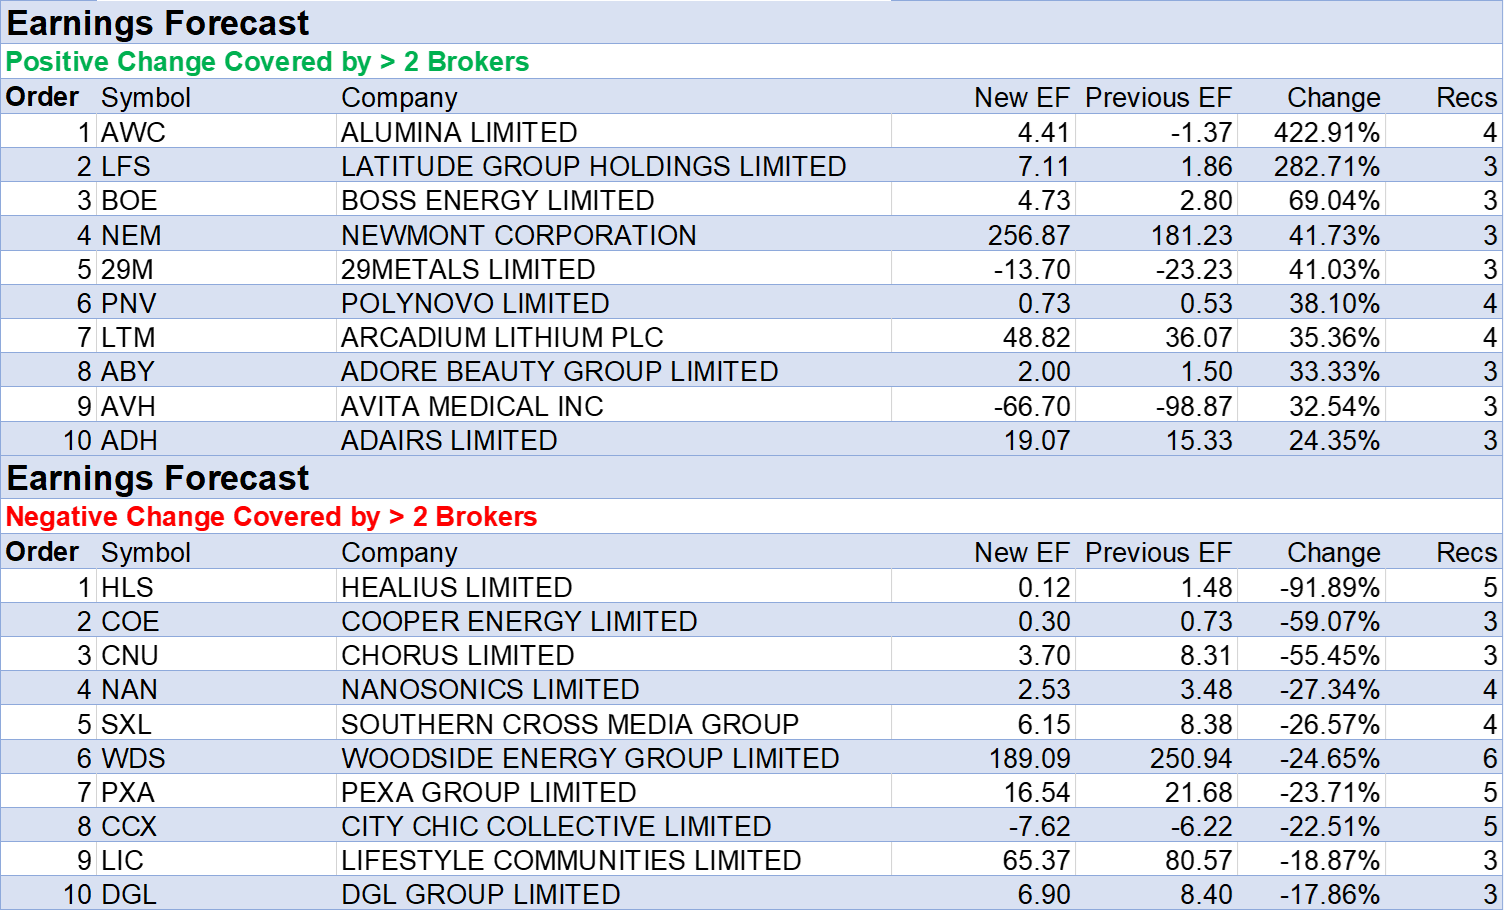Select the -7.62 New EF value
1504x911 pixels.
[1039, 826]
